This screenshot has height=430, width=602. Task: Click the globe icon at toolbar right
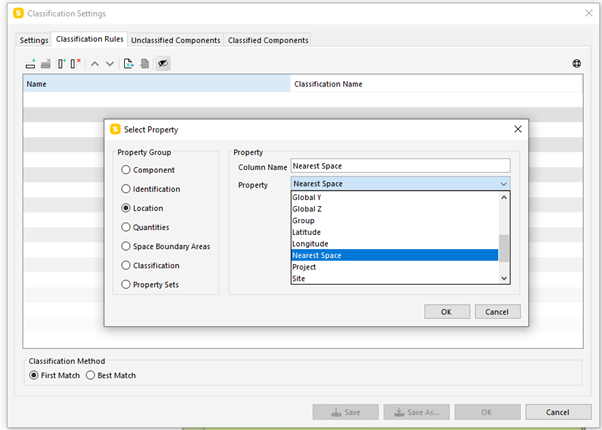[577, 64]
